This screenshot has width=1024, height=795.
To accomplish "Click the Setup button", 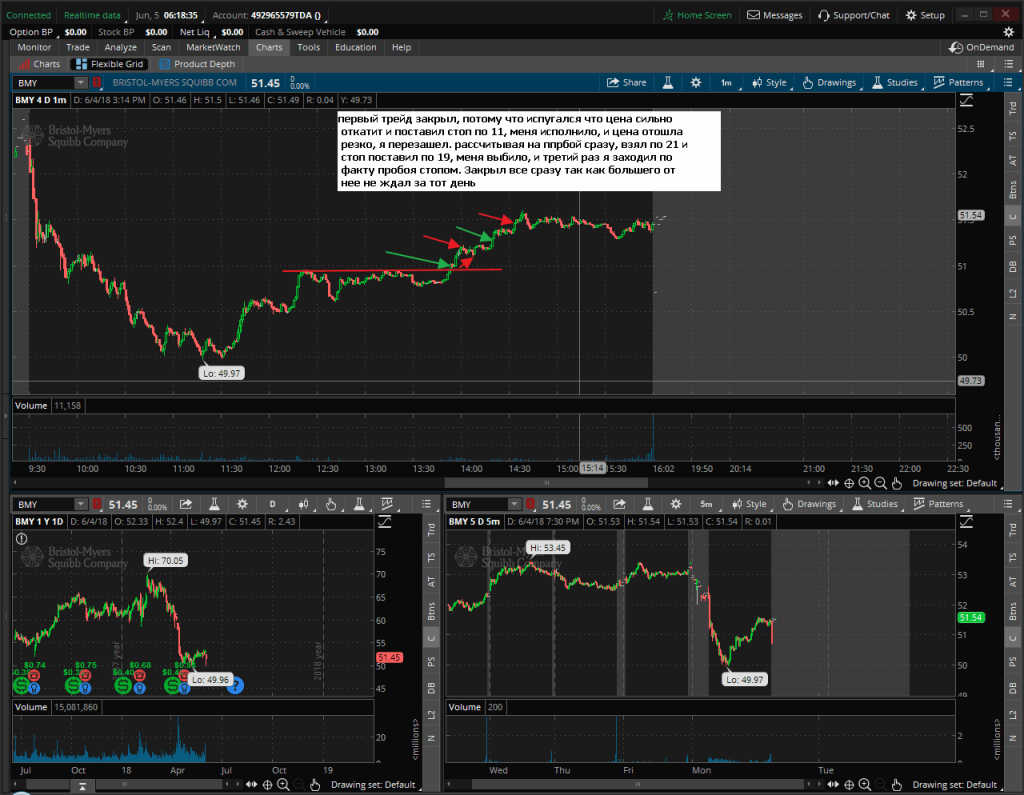I will (925, 15).
